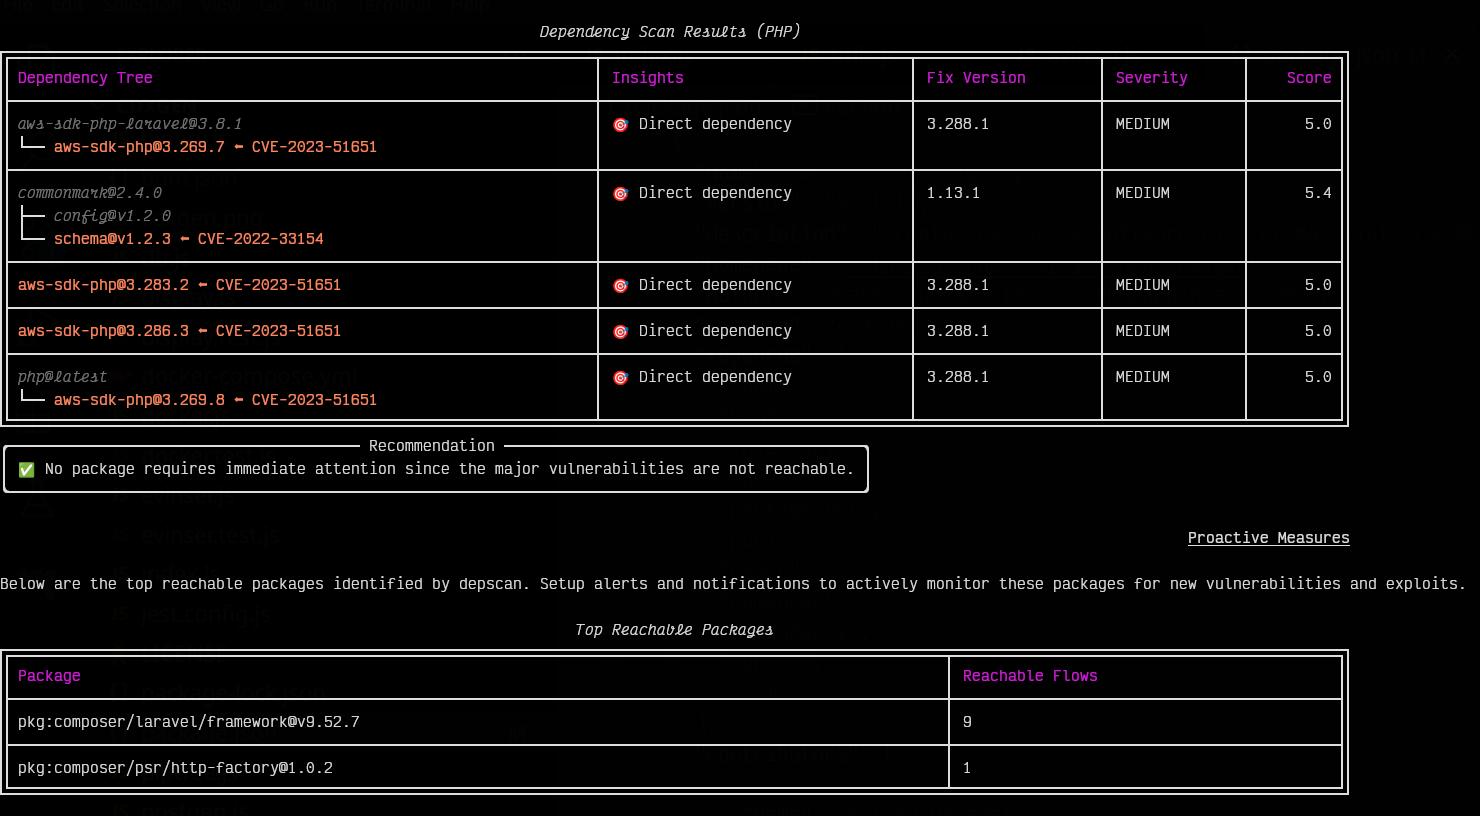The image size is (1480, 816).
Task: Expand the php@latest dependency tree
Action: pyautogui.click(x=62, y=377)
